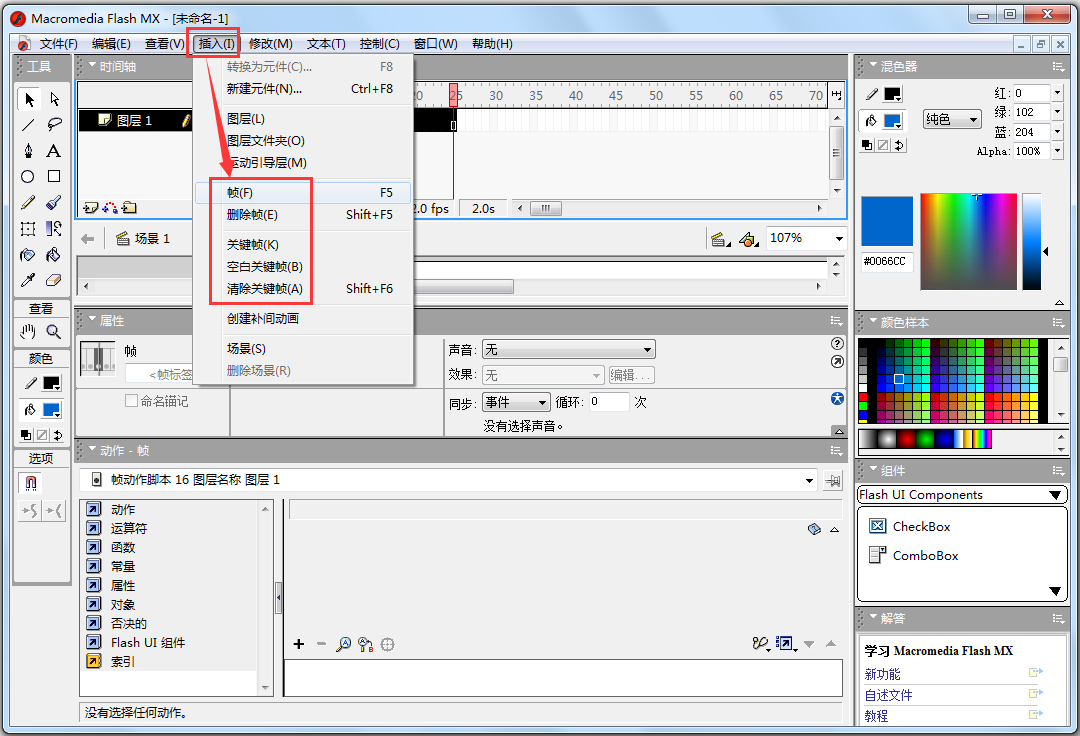Click the #0066CC fill preview swatch
Screen dimensions: 1080x736
(x=886, y=221)
